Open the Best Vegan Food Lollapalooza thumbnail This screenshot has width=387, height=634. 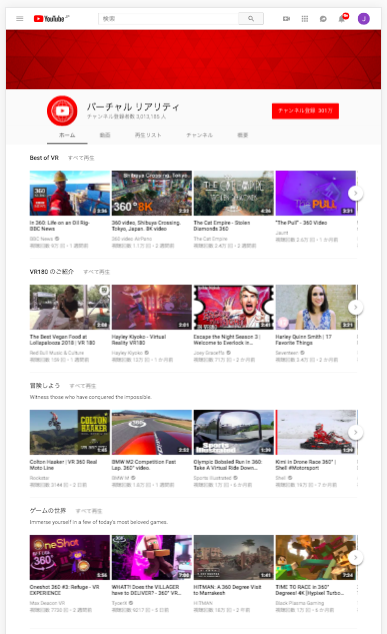(70, 307)
